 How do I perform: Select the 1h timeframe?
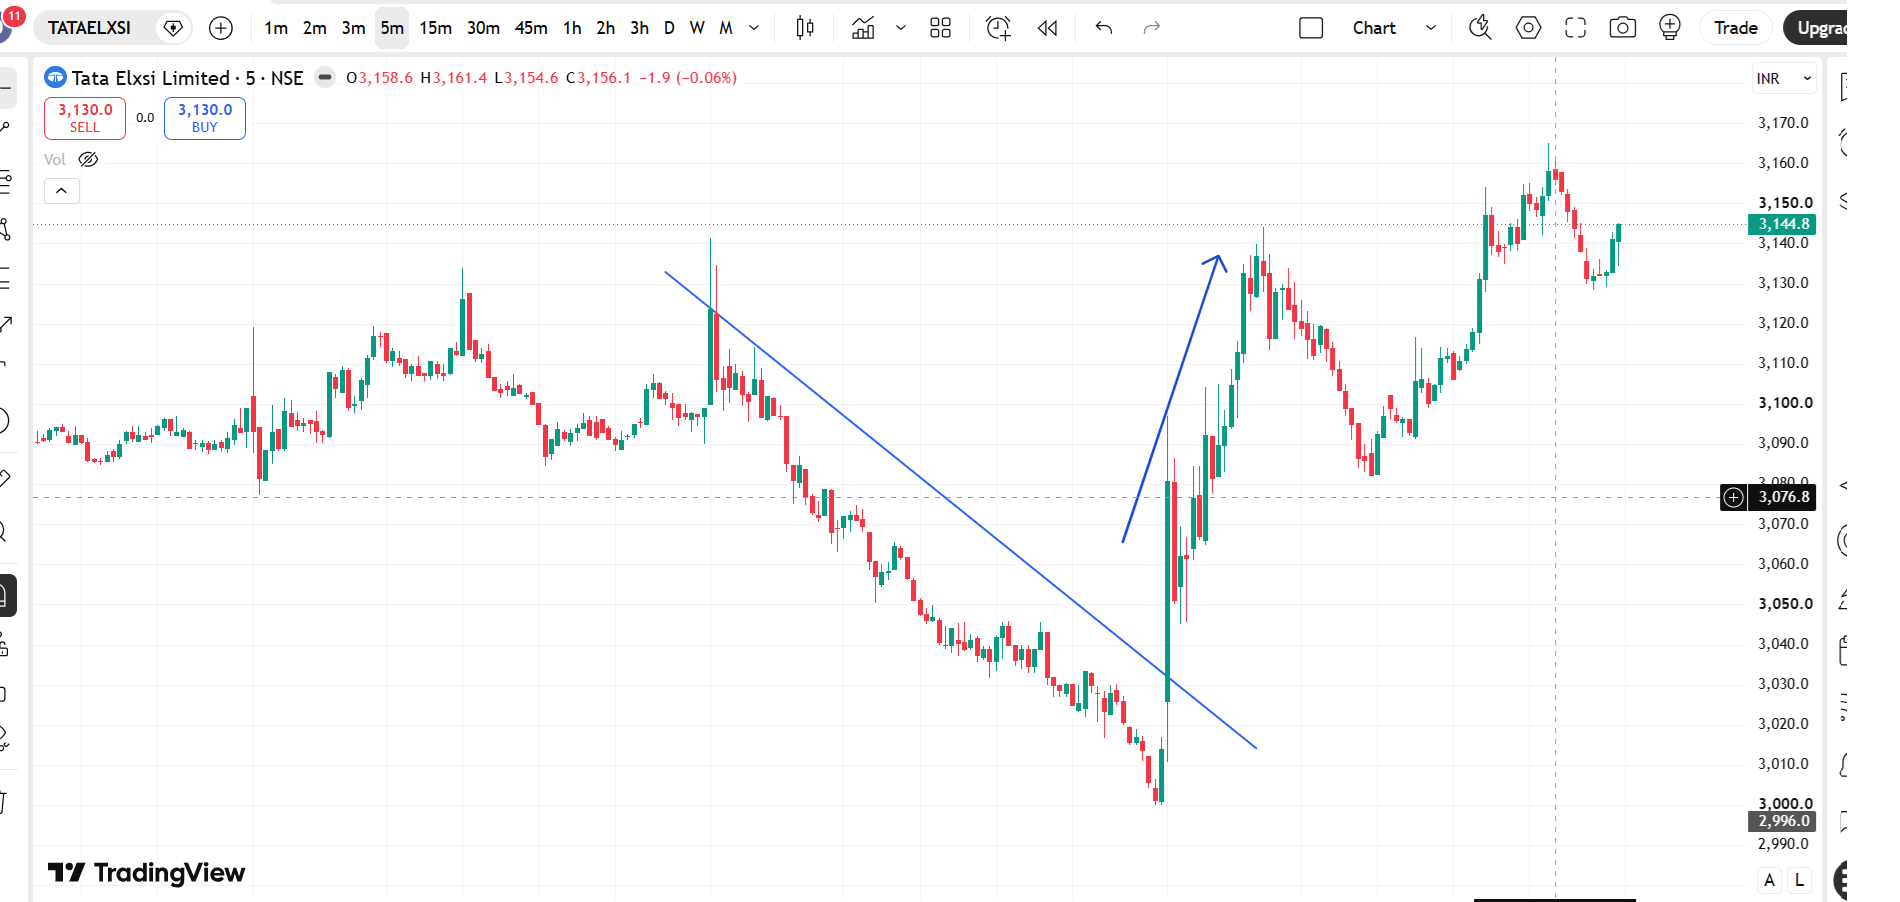coord(572,28)
